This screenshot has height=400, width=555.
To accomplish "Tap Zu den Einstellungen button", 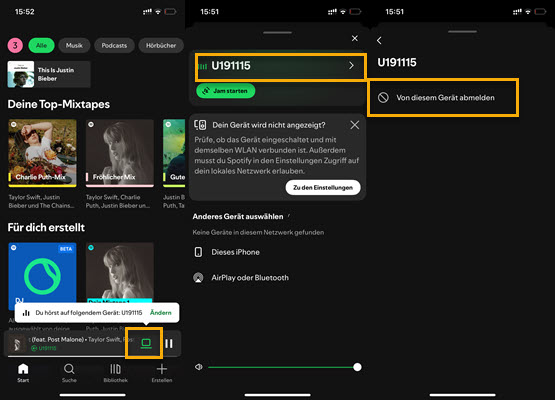I will click(x=323, y=187).
